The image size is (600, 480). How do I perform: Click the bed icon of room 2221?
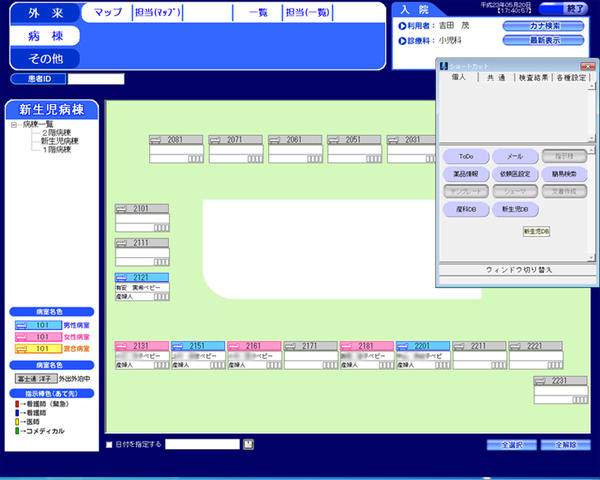[515, 346]
